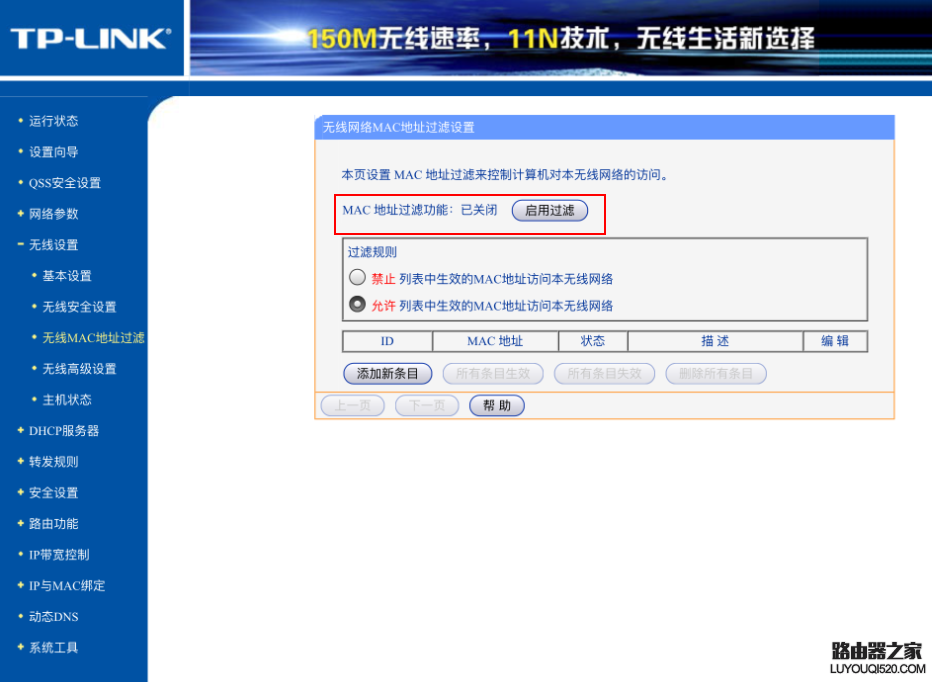This screenshot has height=682, width=932.
Task: Open the IP带宽控制 page
Action: (59, 555)
